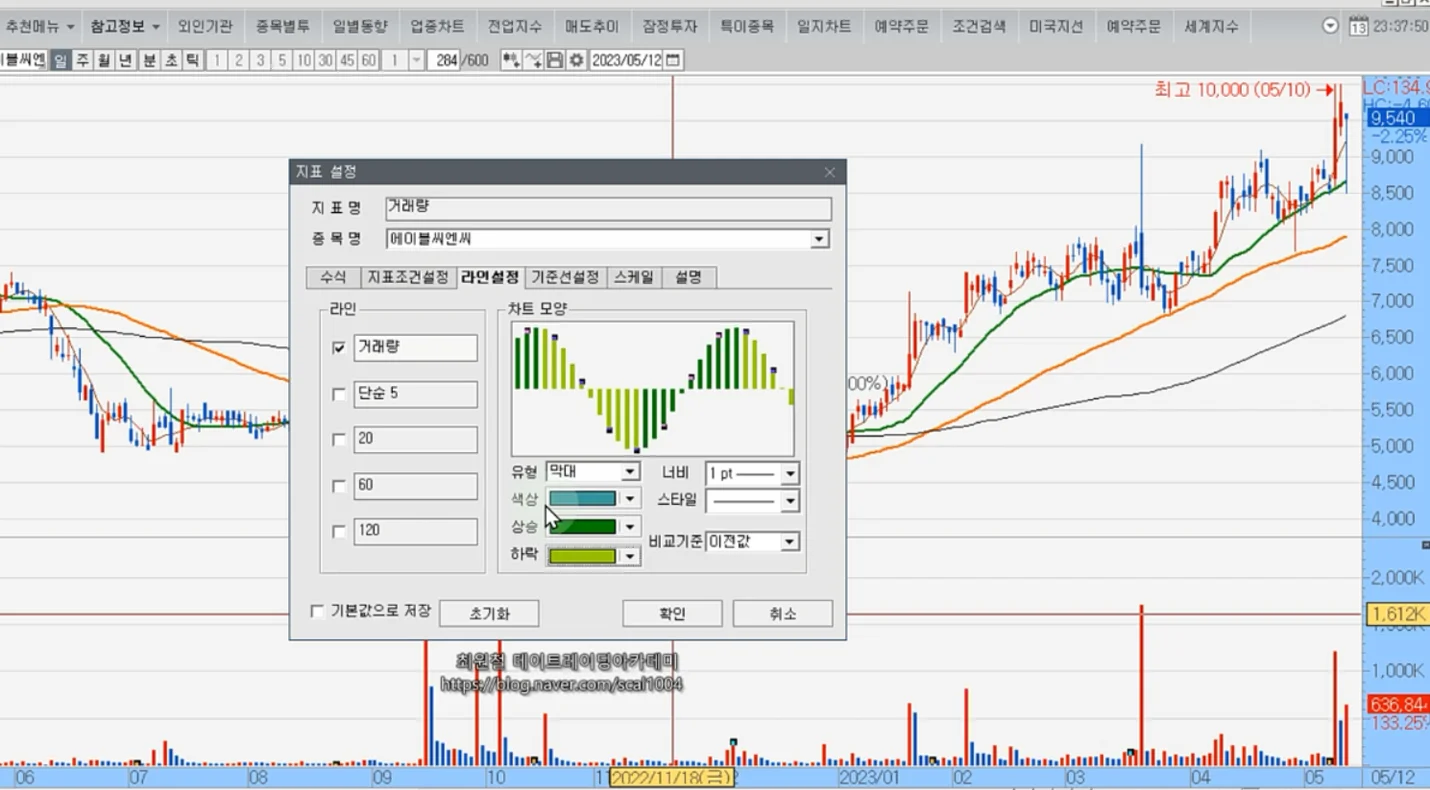Enable the 60 line checkbox
The image size is (1430, 790).
[339, 486]
